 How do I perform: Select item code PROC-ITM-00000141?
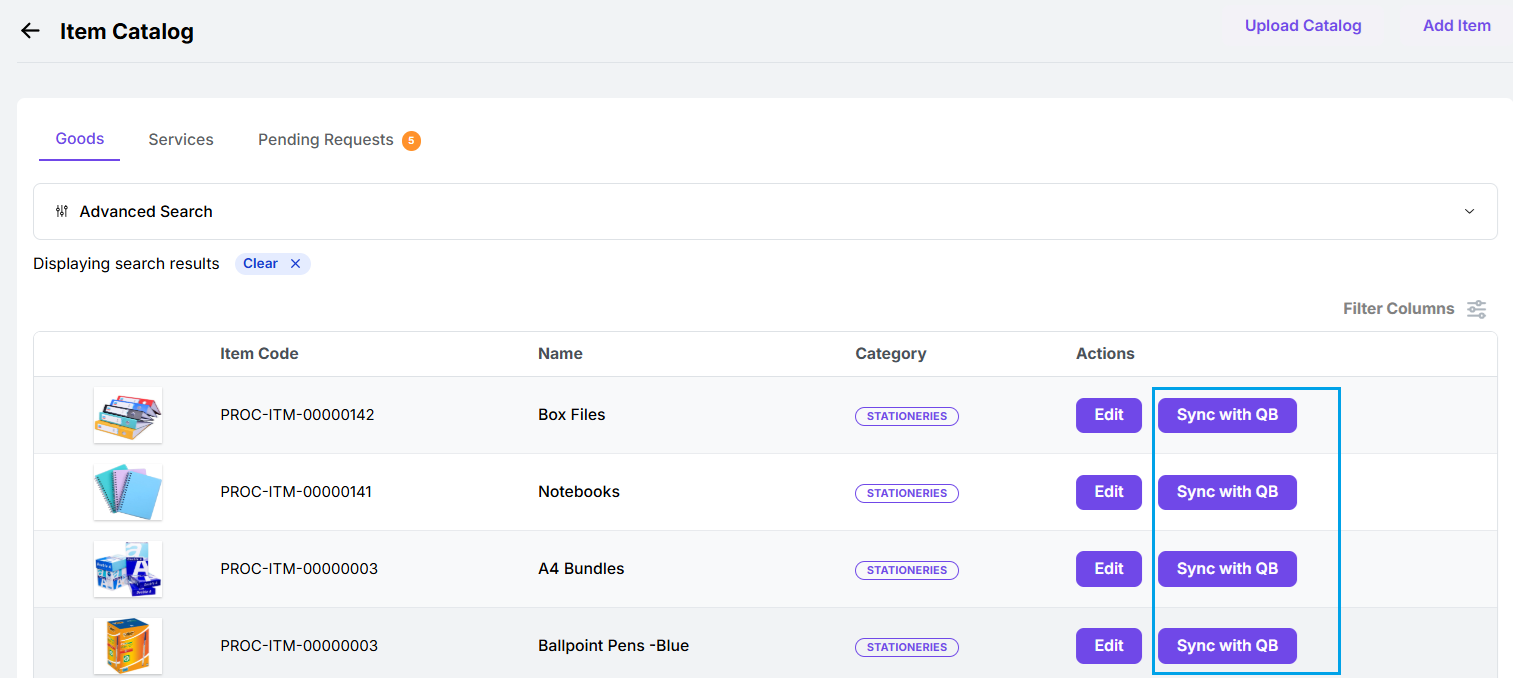(296, 492)
